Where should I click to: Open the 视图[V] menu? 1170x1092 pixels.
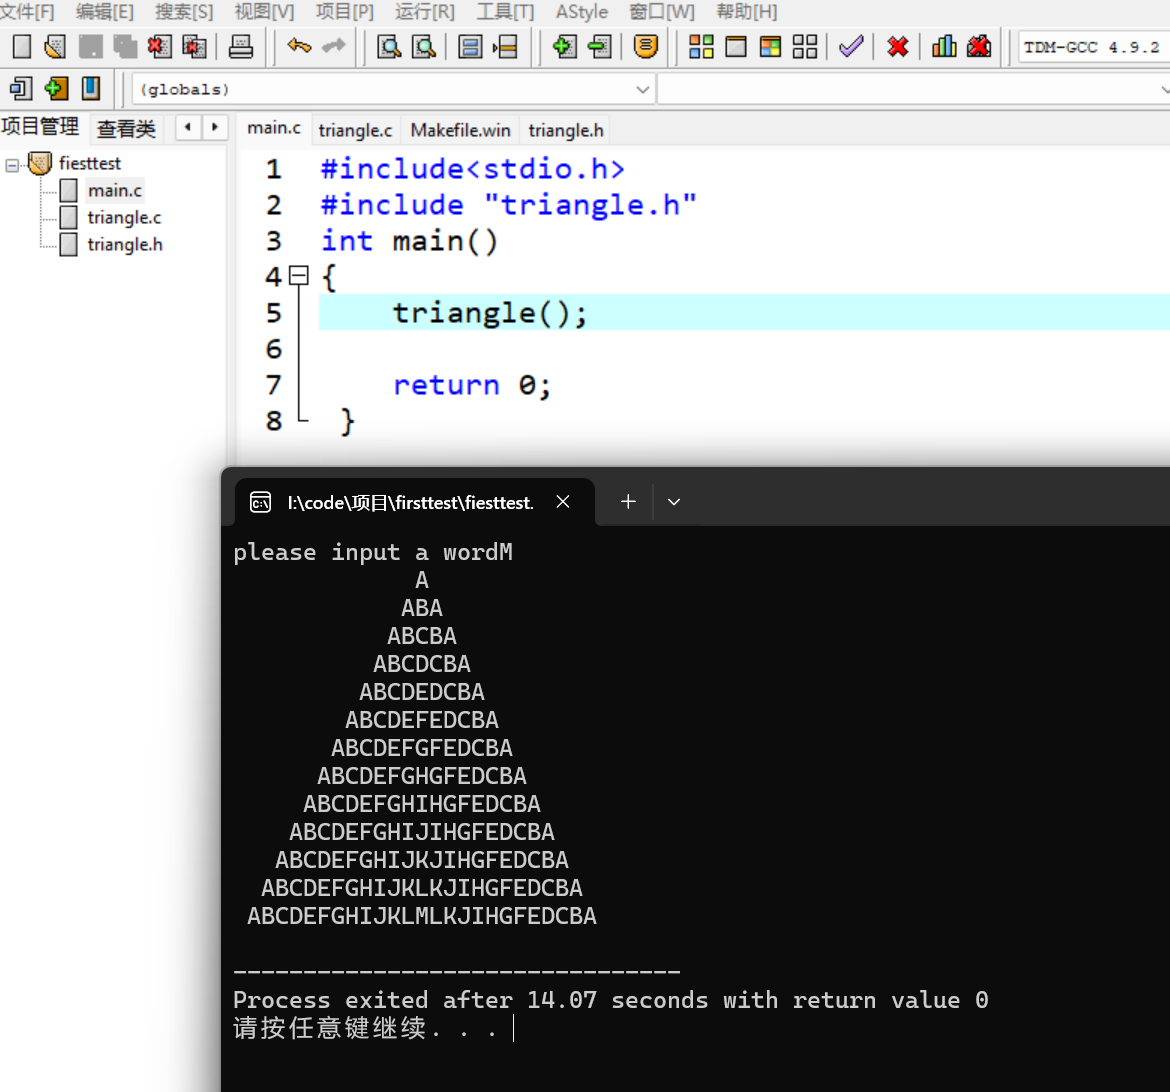point(264,12)
